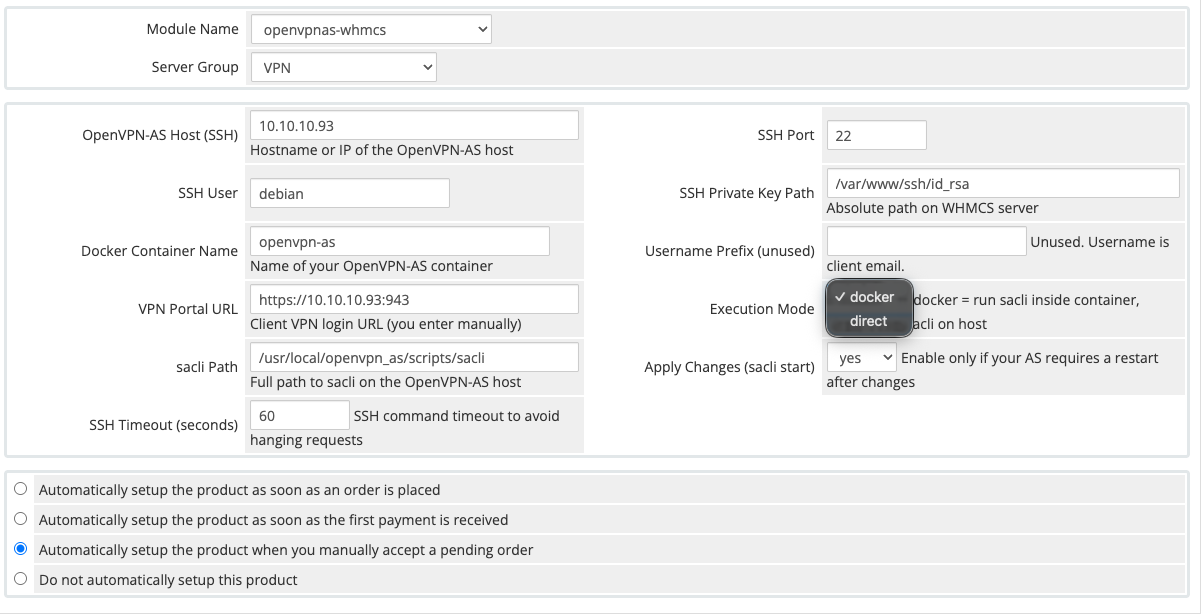Expand the Server Group dropdown
Screen dimensions: 1204x616
343,68
